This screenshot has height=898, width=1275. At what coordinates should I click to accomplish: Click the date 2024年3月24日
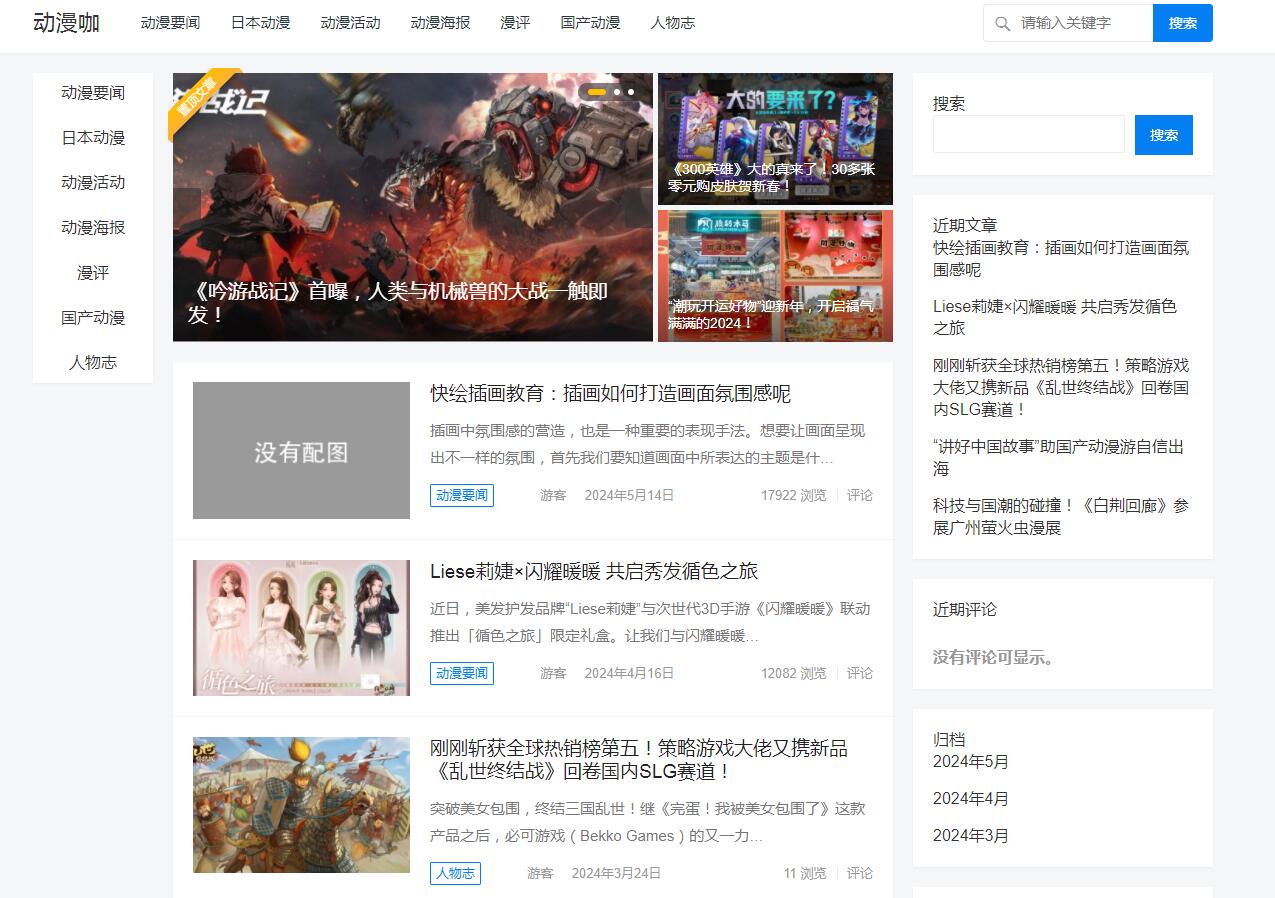click(x=616, y=873)
